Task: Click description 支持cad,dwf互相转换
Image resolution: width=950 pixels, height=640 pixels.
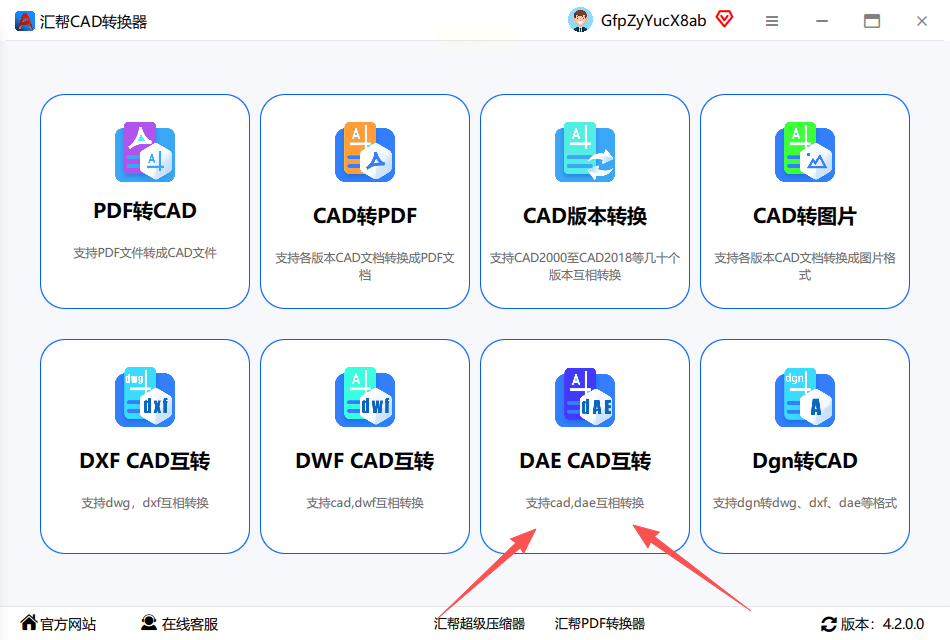Action: click(x=365, y=502)
